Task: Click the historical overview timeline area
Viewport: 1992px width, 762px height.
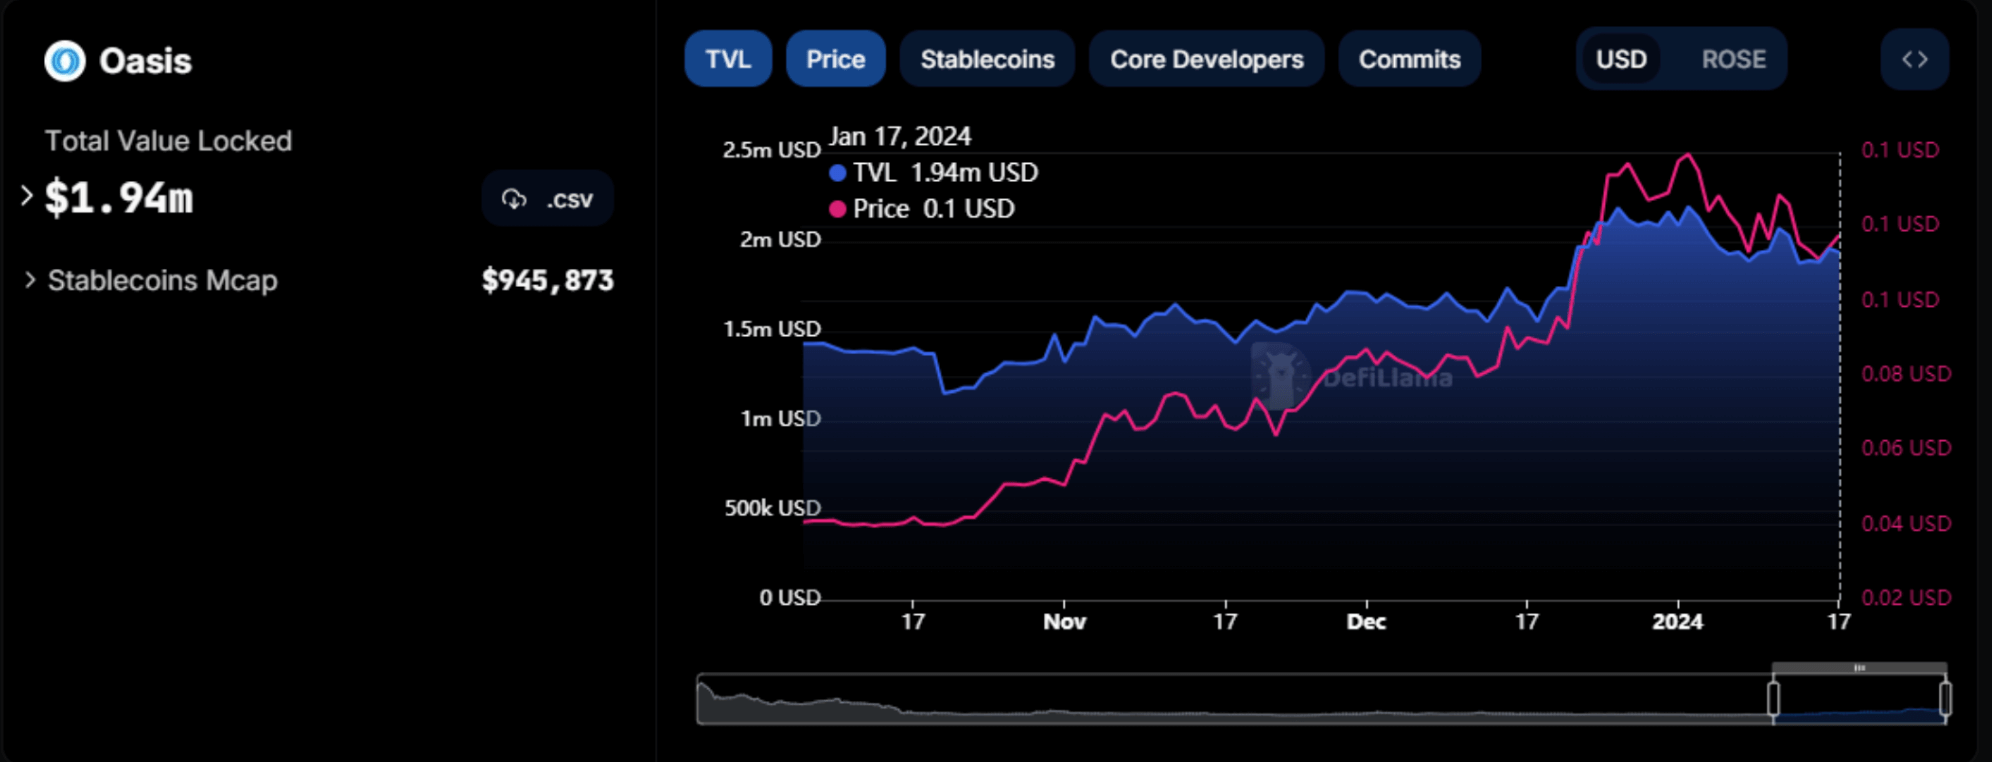Action: pos(1200,700)
